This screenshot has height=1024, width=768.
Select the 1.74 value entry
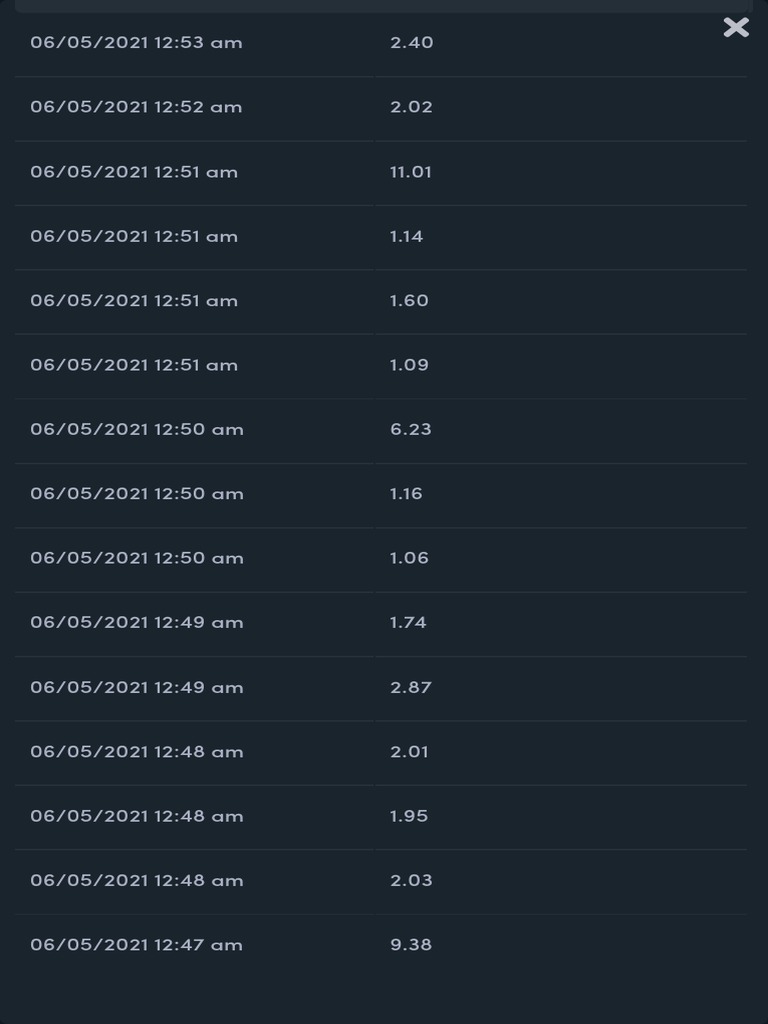pyautogui.click(x=408, y=622)
